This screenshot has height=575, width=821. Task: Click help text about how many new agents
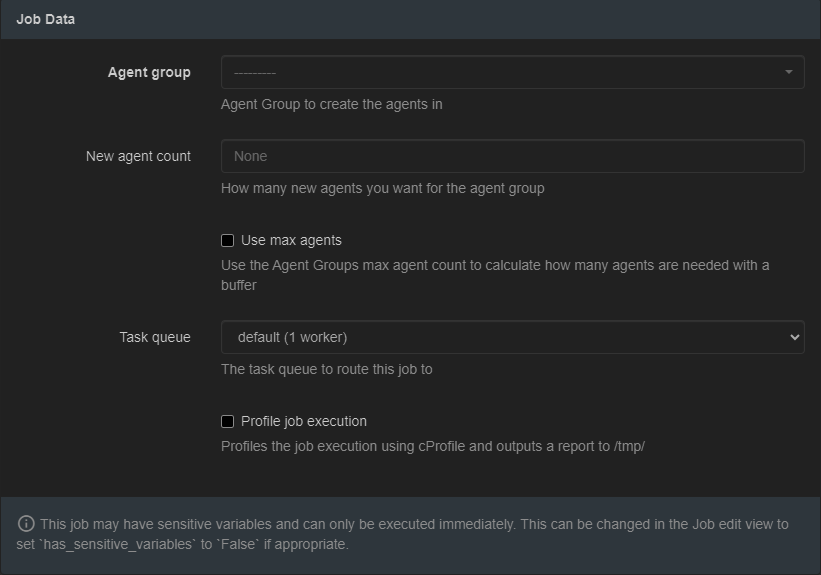tap(382, 188)
